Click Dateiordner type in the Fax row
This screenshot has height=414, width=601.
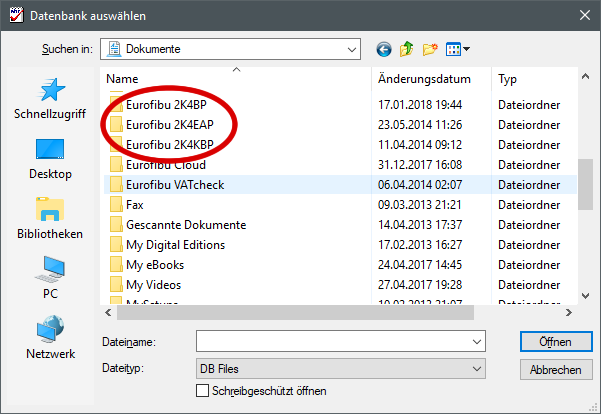(529, 205)
